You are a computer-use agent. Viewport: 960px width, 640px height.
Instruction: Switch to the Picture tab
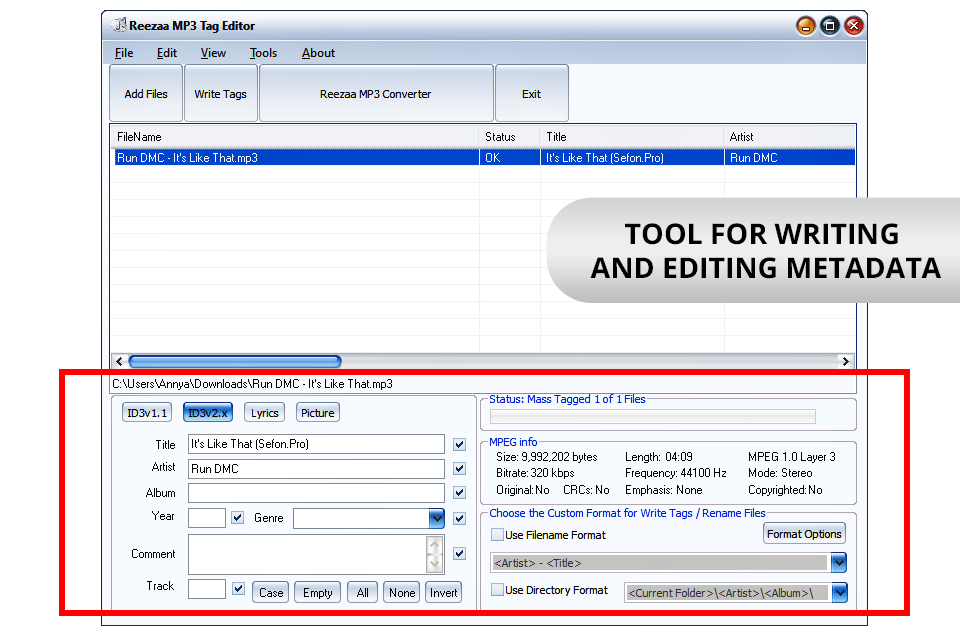coord(318,413)
